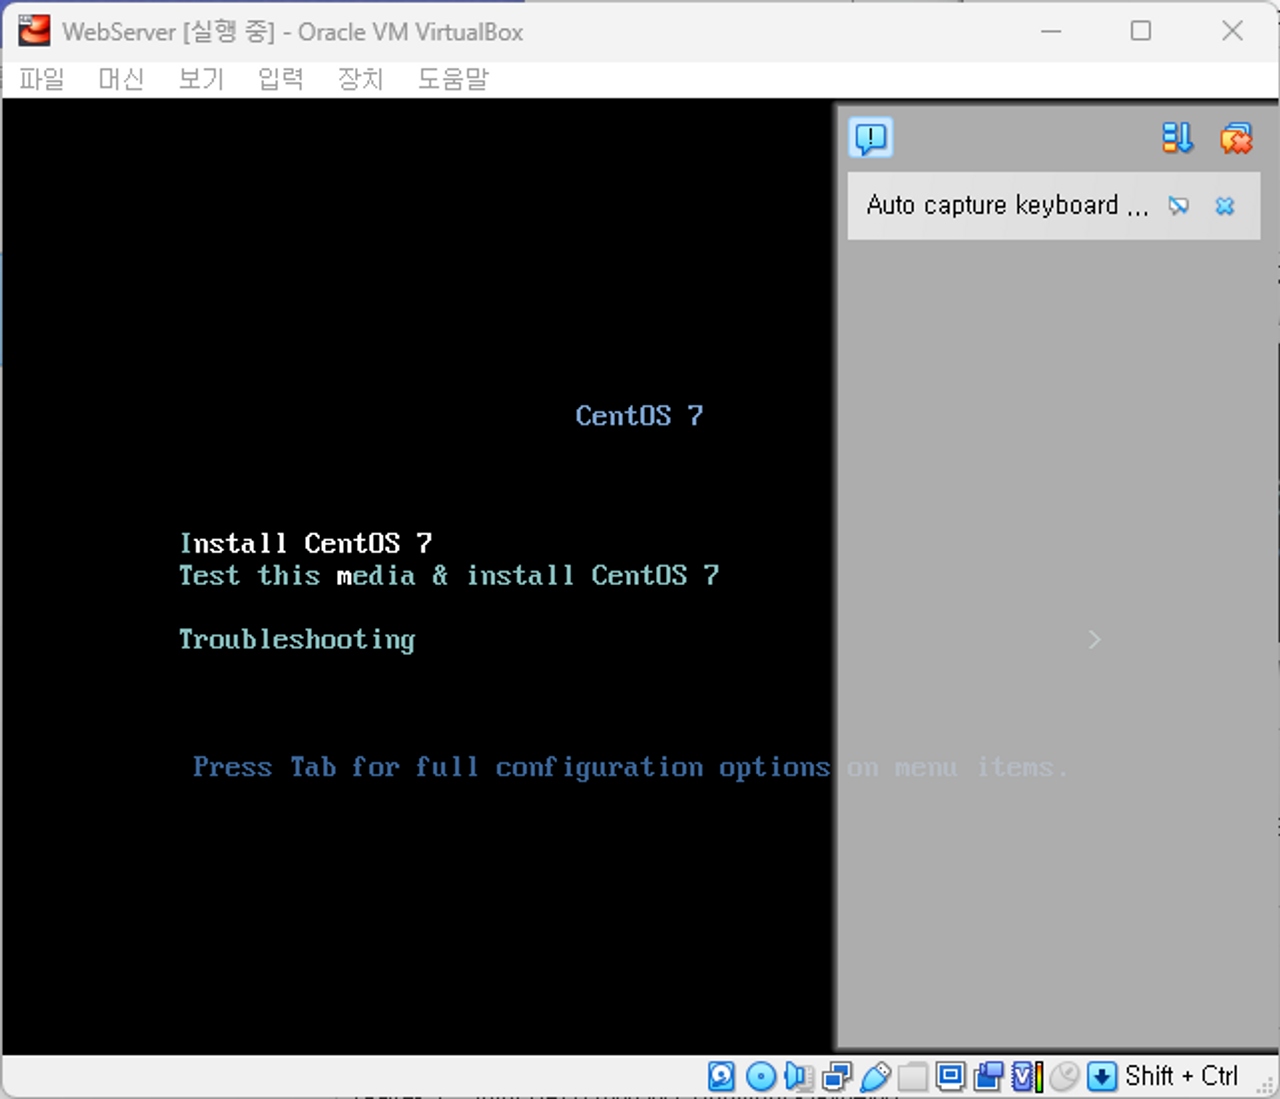Open the display settings status icon
Screen dimensions: 1280x1099
coord(950,1076)
